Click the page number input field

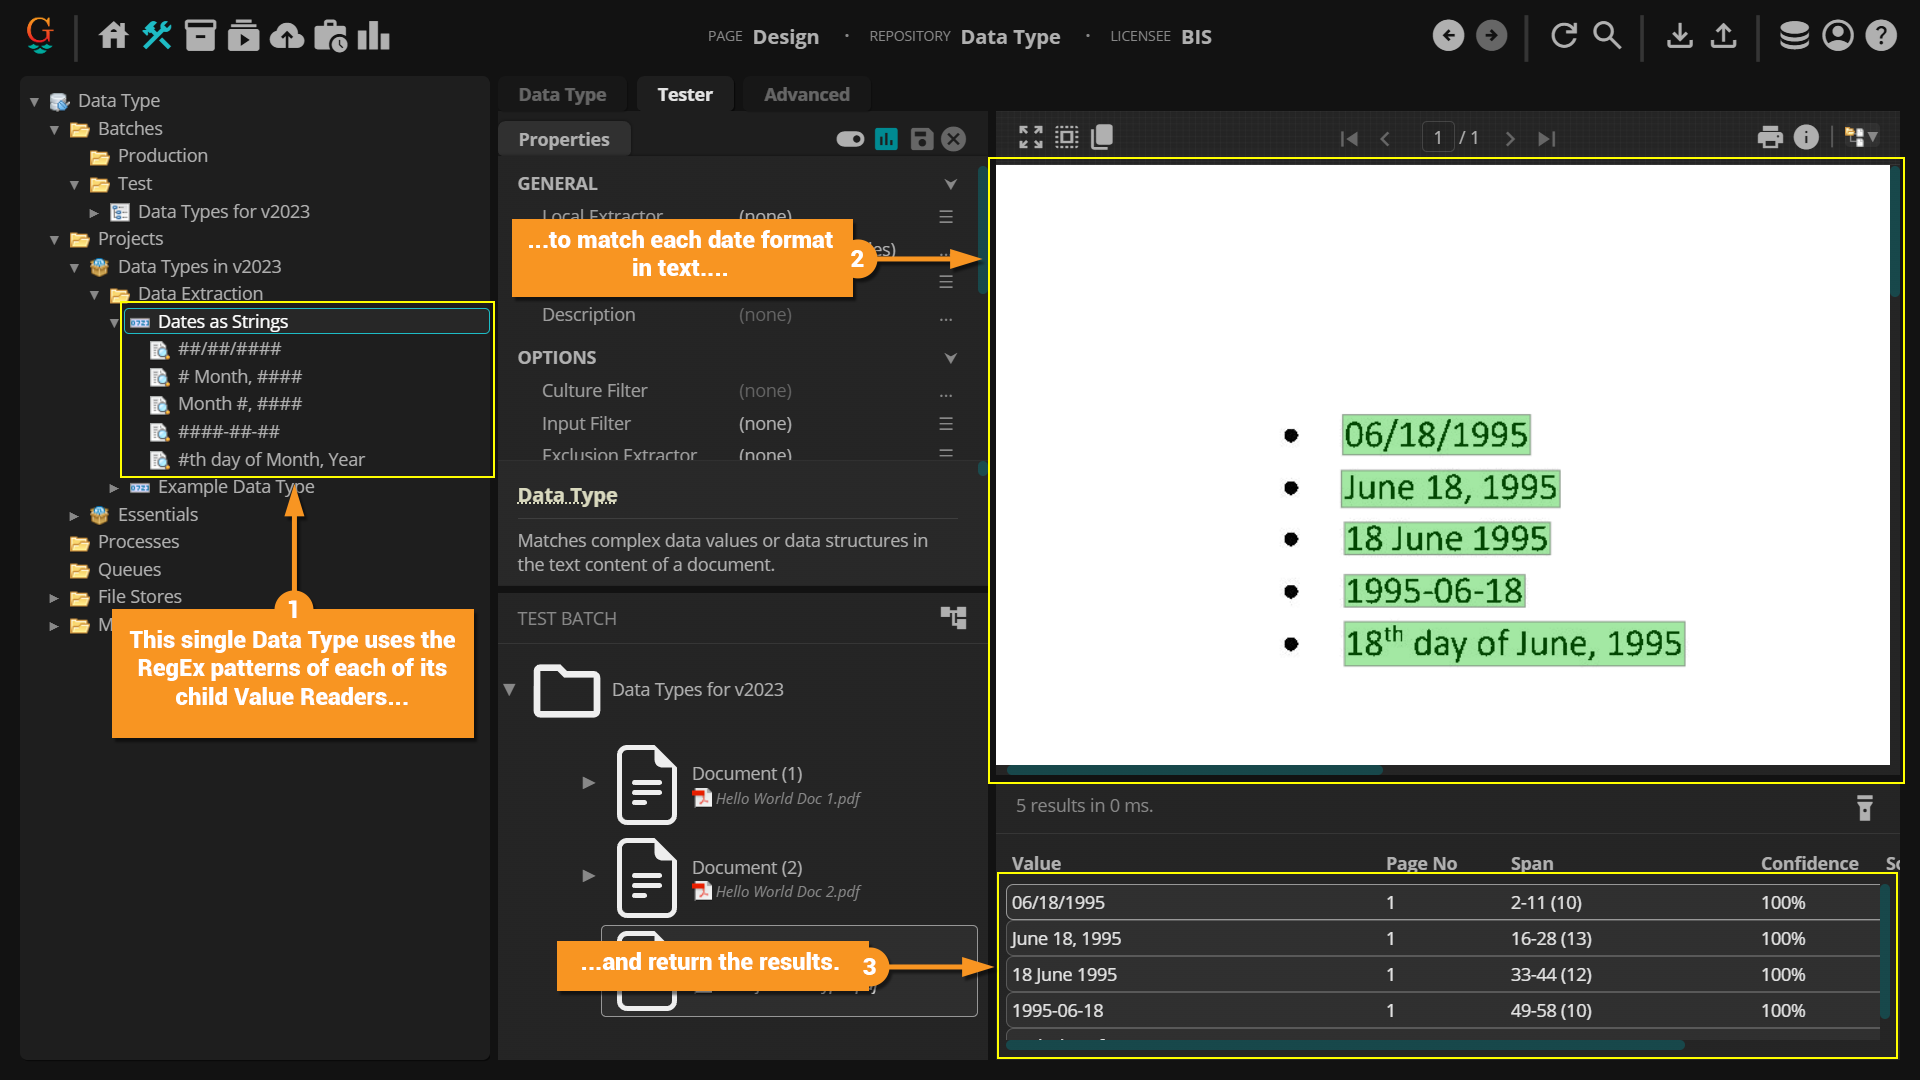[x=1437, y=137]
